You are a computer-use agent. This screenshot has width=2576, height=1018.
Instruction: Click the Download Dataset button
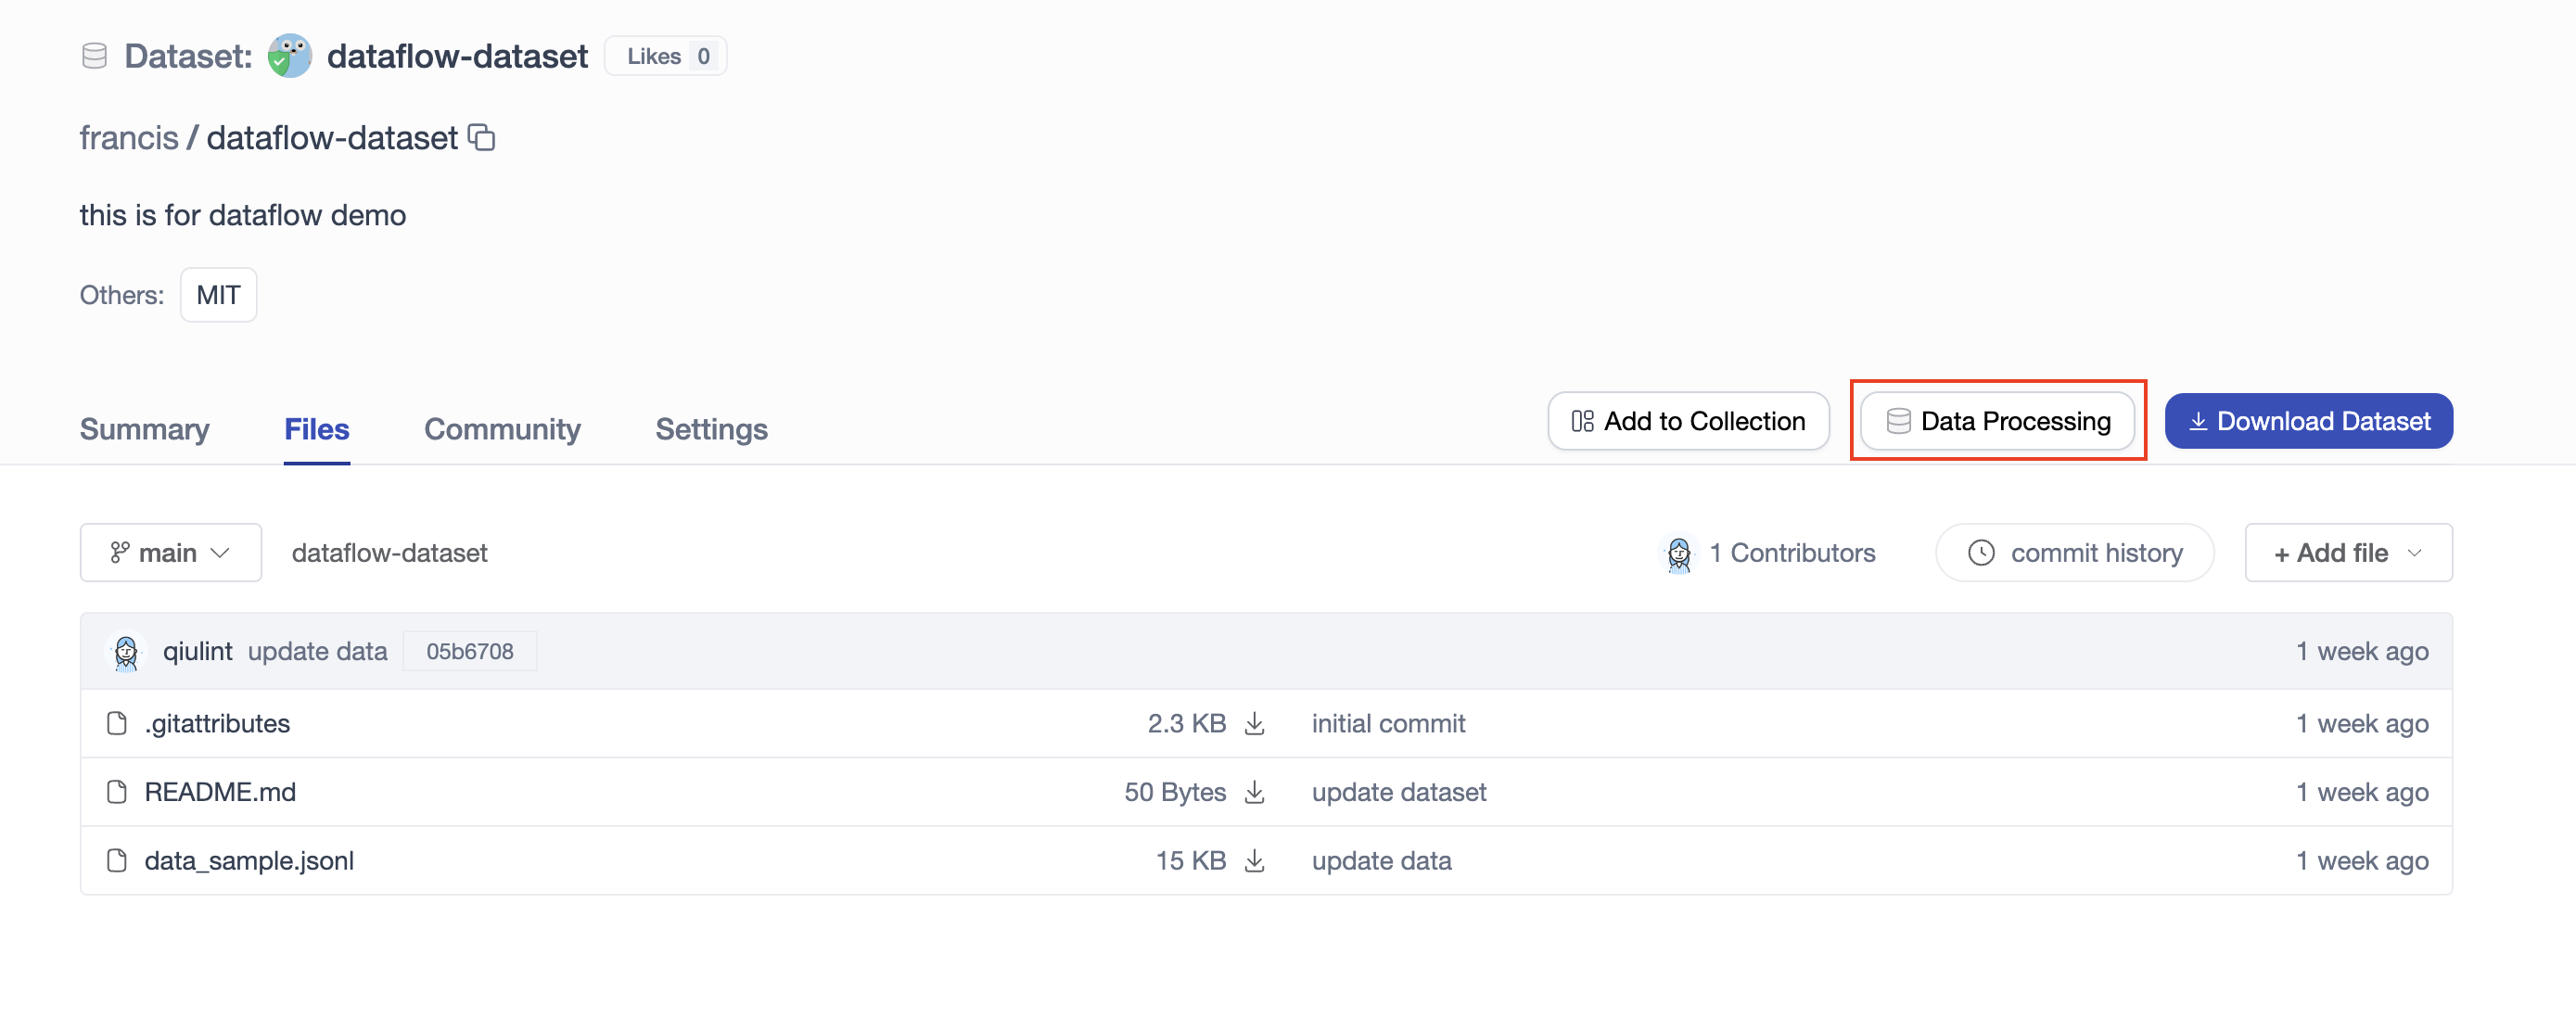(2308, 421)
